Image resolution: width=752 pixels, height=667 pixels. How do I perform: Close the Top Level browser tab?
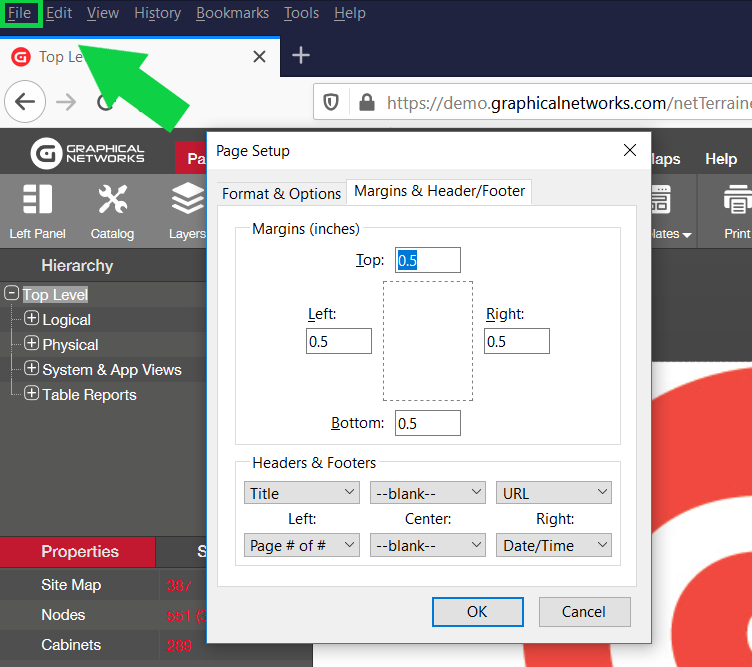tap(259, 57)
